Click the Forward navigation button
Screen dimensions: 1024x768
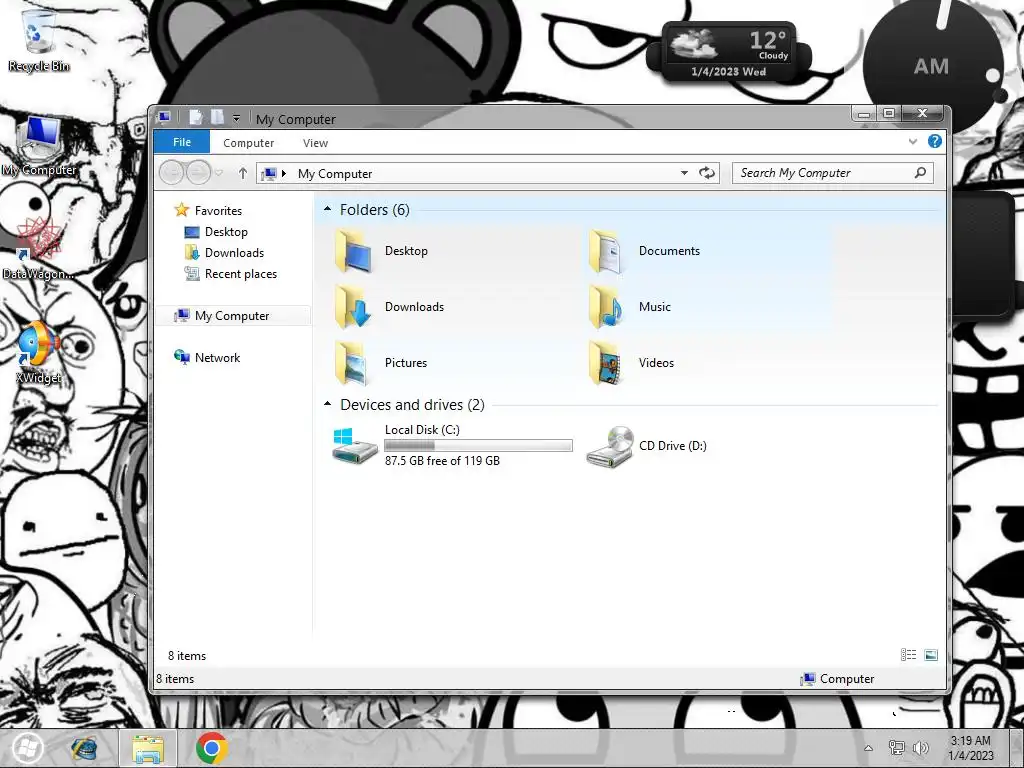point(199,173)
